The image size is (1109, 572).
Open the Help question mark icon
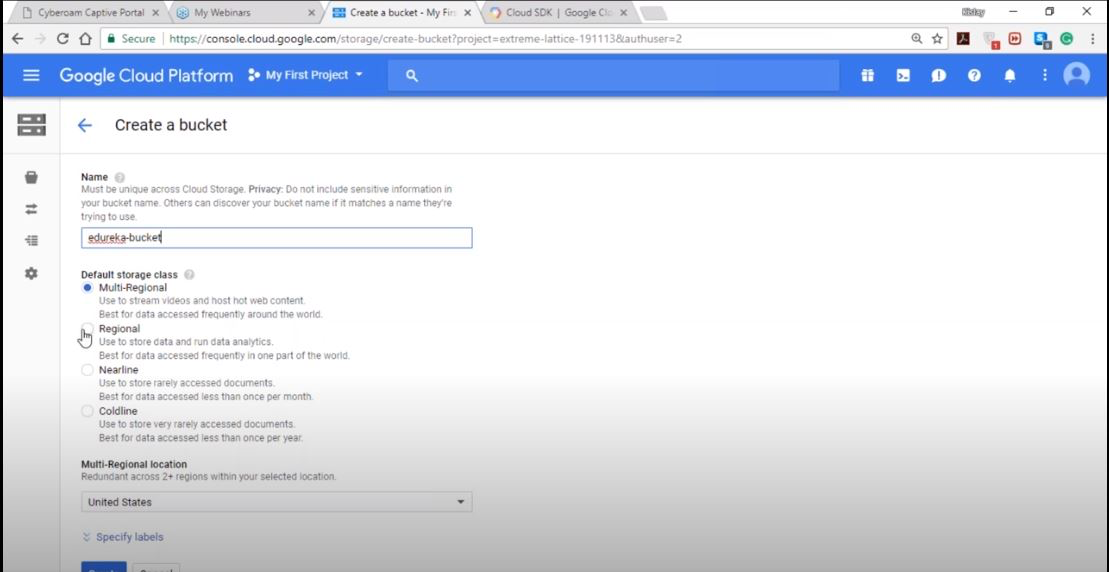pos(975,76)
